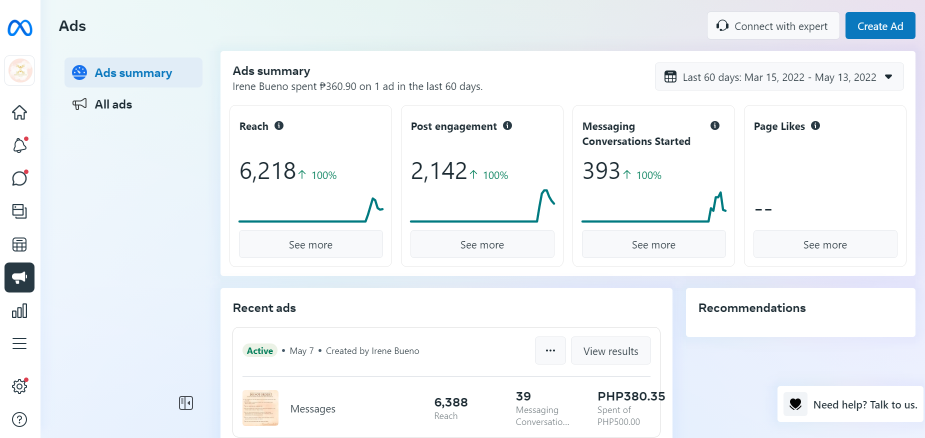Open Notifications bell icon
The image size is (925, 438).
[19, 145]
